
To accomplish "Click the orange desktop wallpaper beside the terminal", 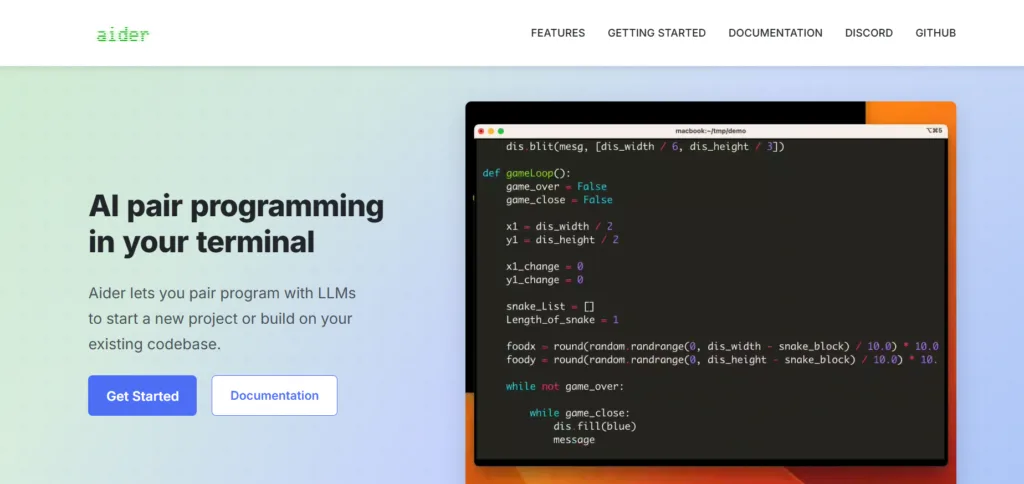I will click(x=911, y=112).
